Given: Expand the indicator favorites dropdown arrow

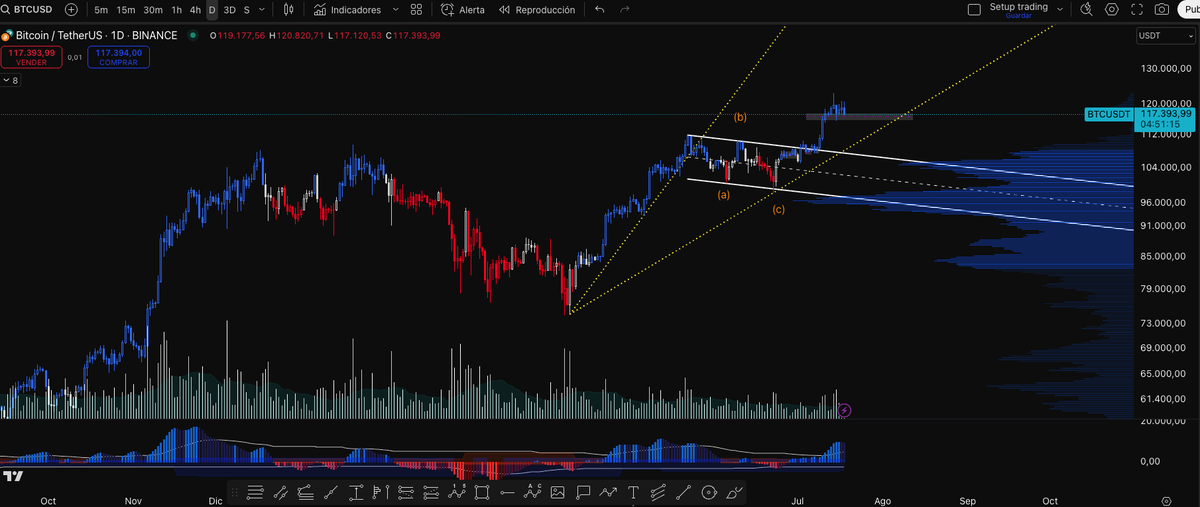Looking at the screenshot, I should pyautogui.click(x=394, y=9).
